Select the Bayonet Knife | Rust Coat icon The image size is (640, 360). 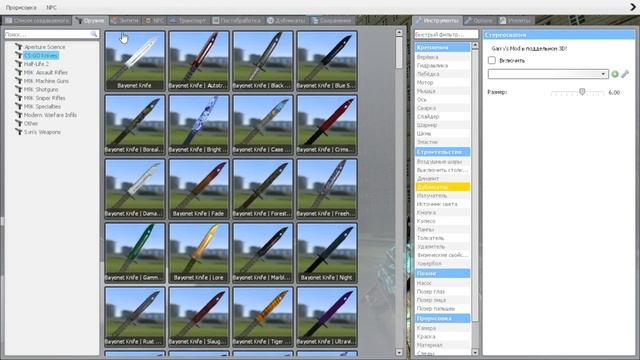(x=135, y=317)
